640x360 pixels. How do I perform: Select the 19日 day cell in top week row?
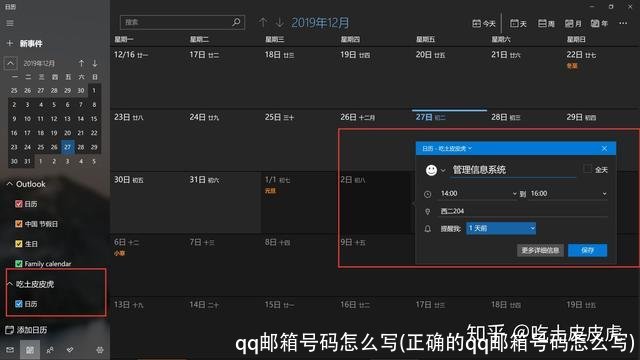coord(373,78)
